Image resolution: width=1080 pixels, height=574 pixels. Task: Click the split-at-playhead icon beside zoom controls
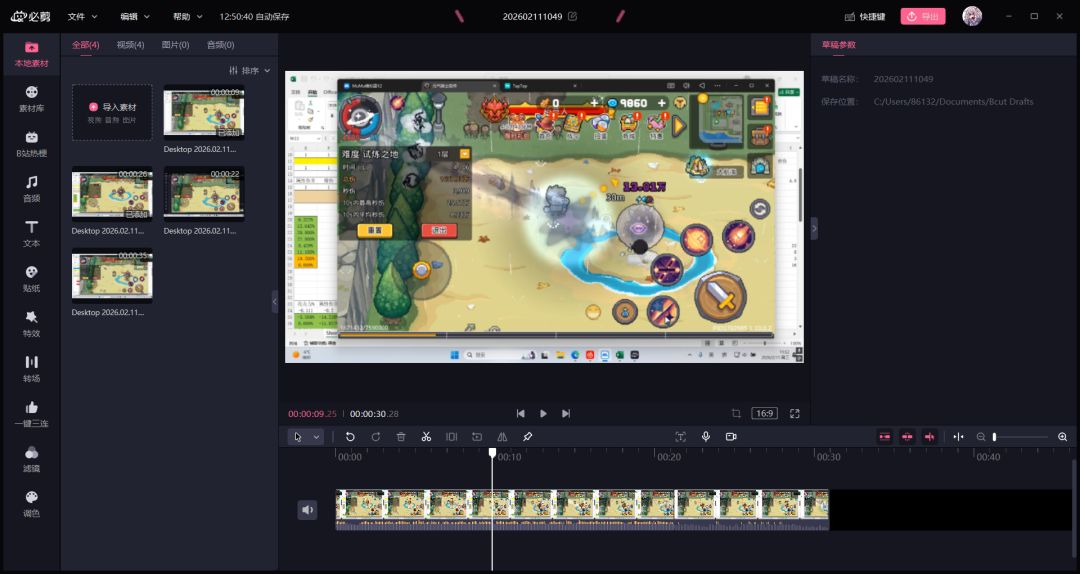pos(958,437)
